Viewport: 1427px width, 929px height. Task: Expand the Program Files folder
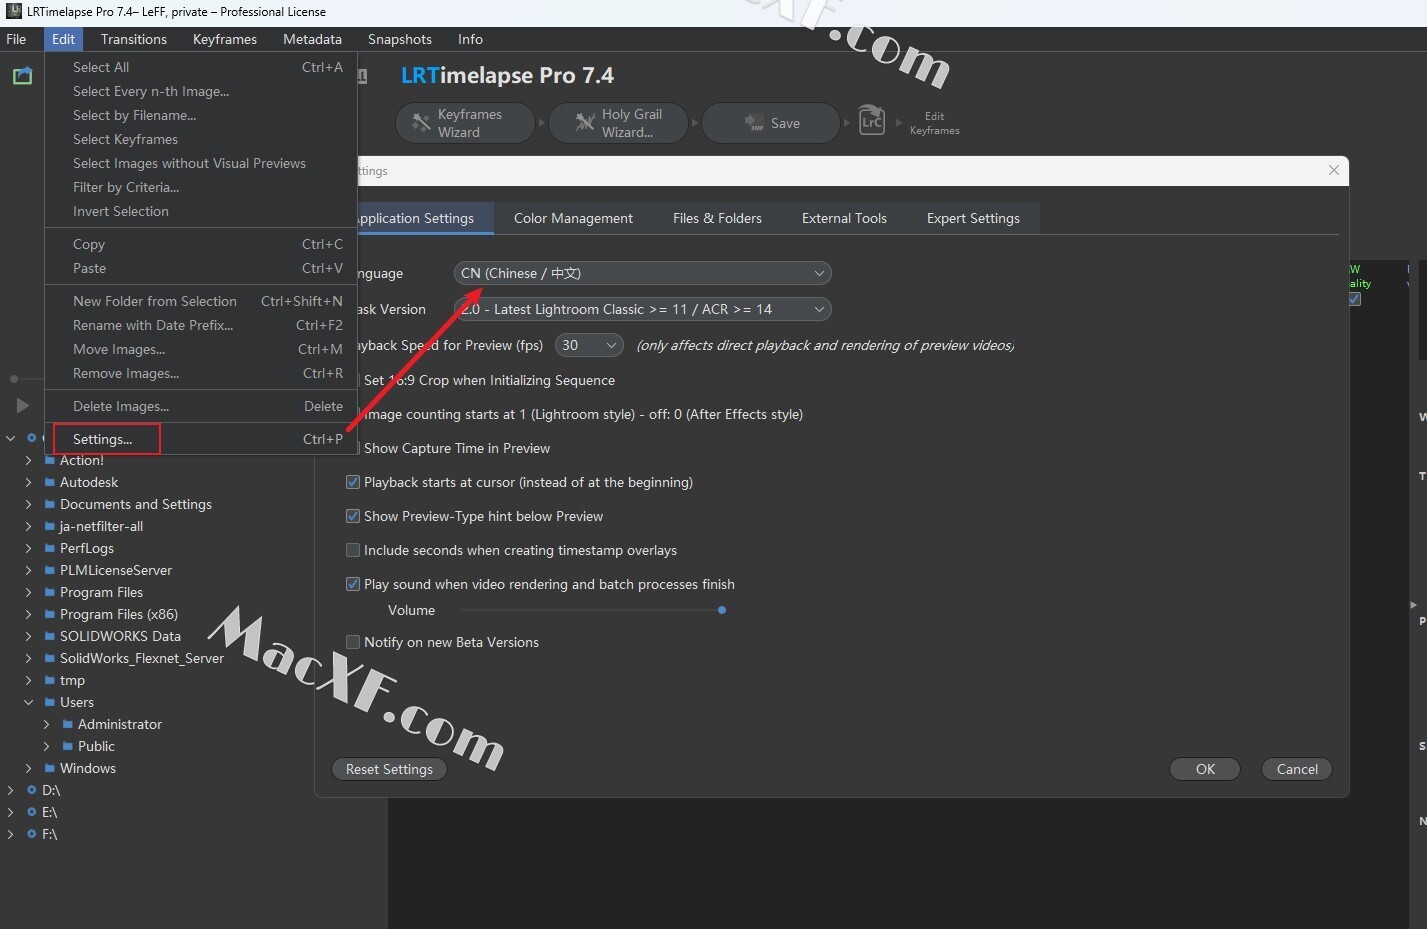[x=28, y=592]
